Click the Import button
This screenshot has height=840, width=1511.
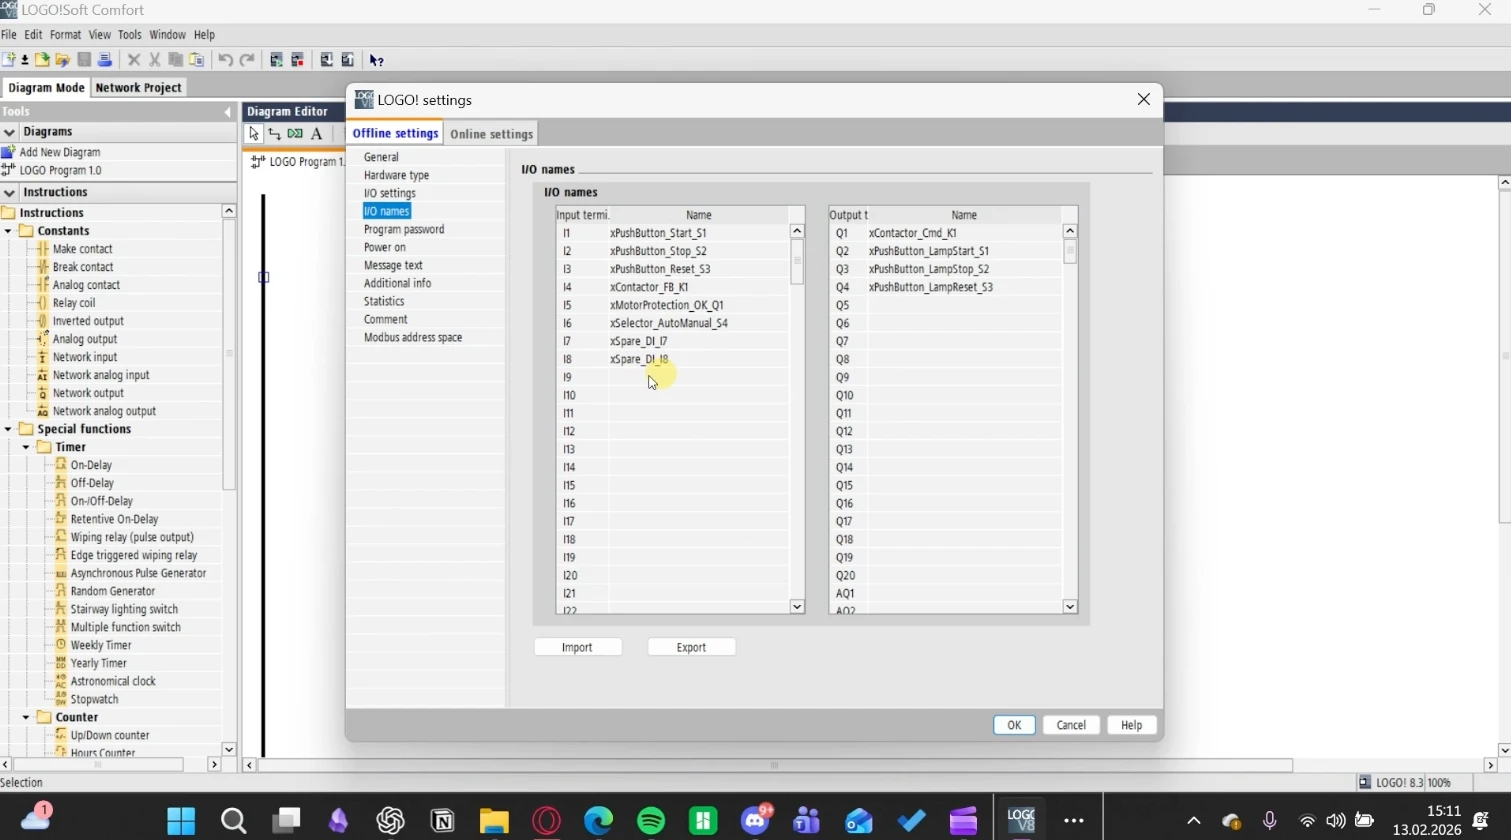(x=577, y=647)
